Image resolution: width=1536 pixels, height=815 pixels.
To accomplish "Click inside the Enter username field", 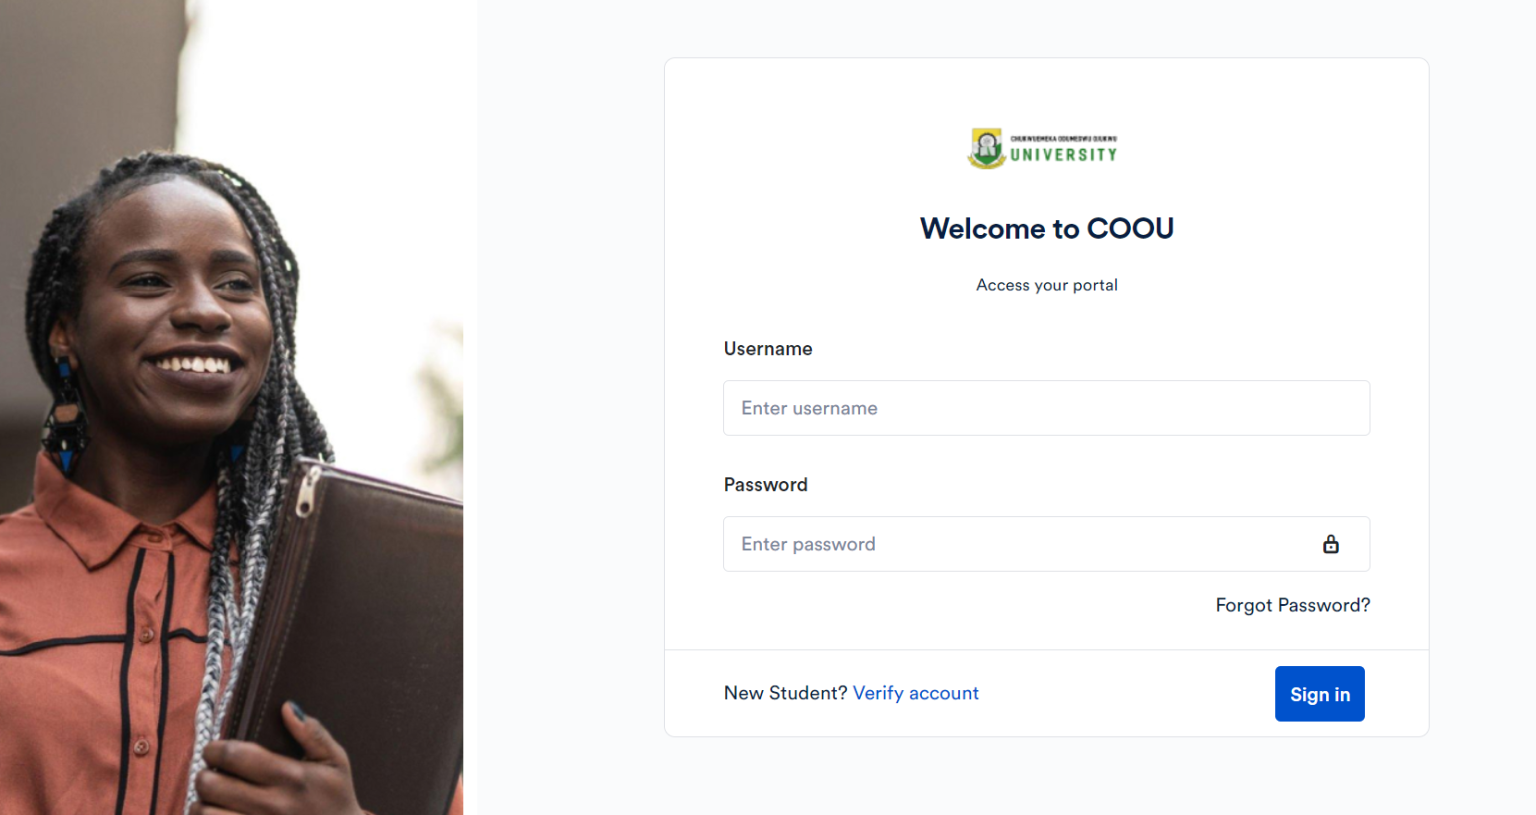I will [x=1046, y=408].
